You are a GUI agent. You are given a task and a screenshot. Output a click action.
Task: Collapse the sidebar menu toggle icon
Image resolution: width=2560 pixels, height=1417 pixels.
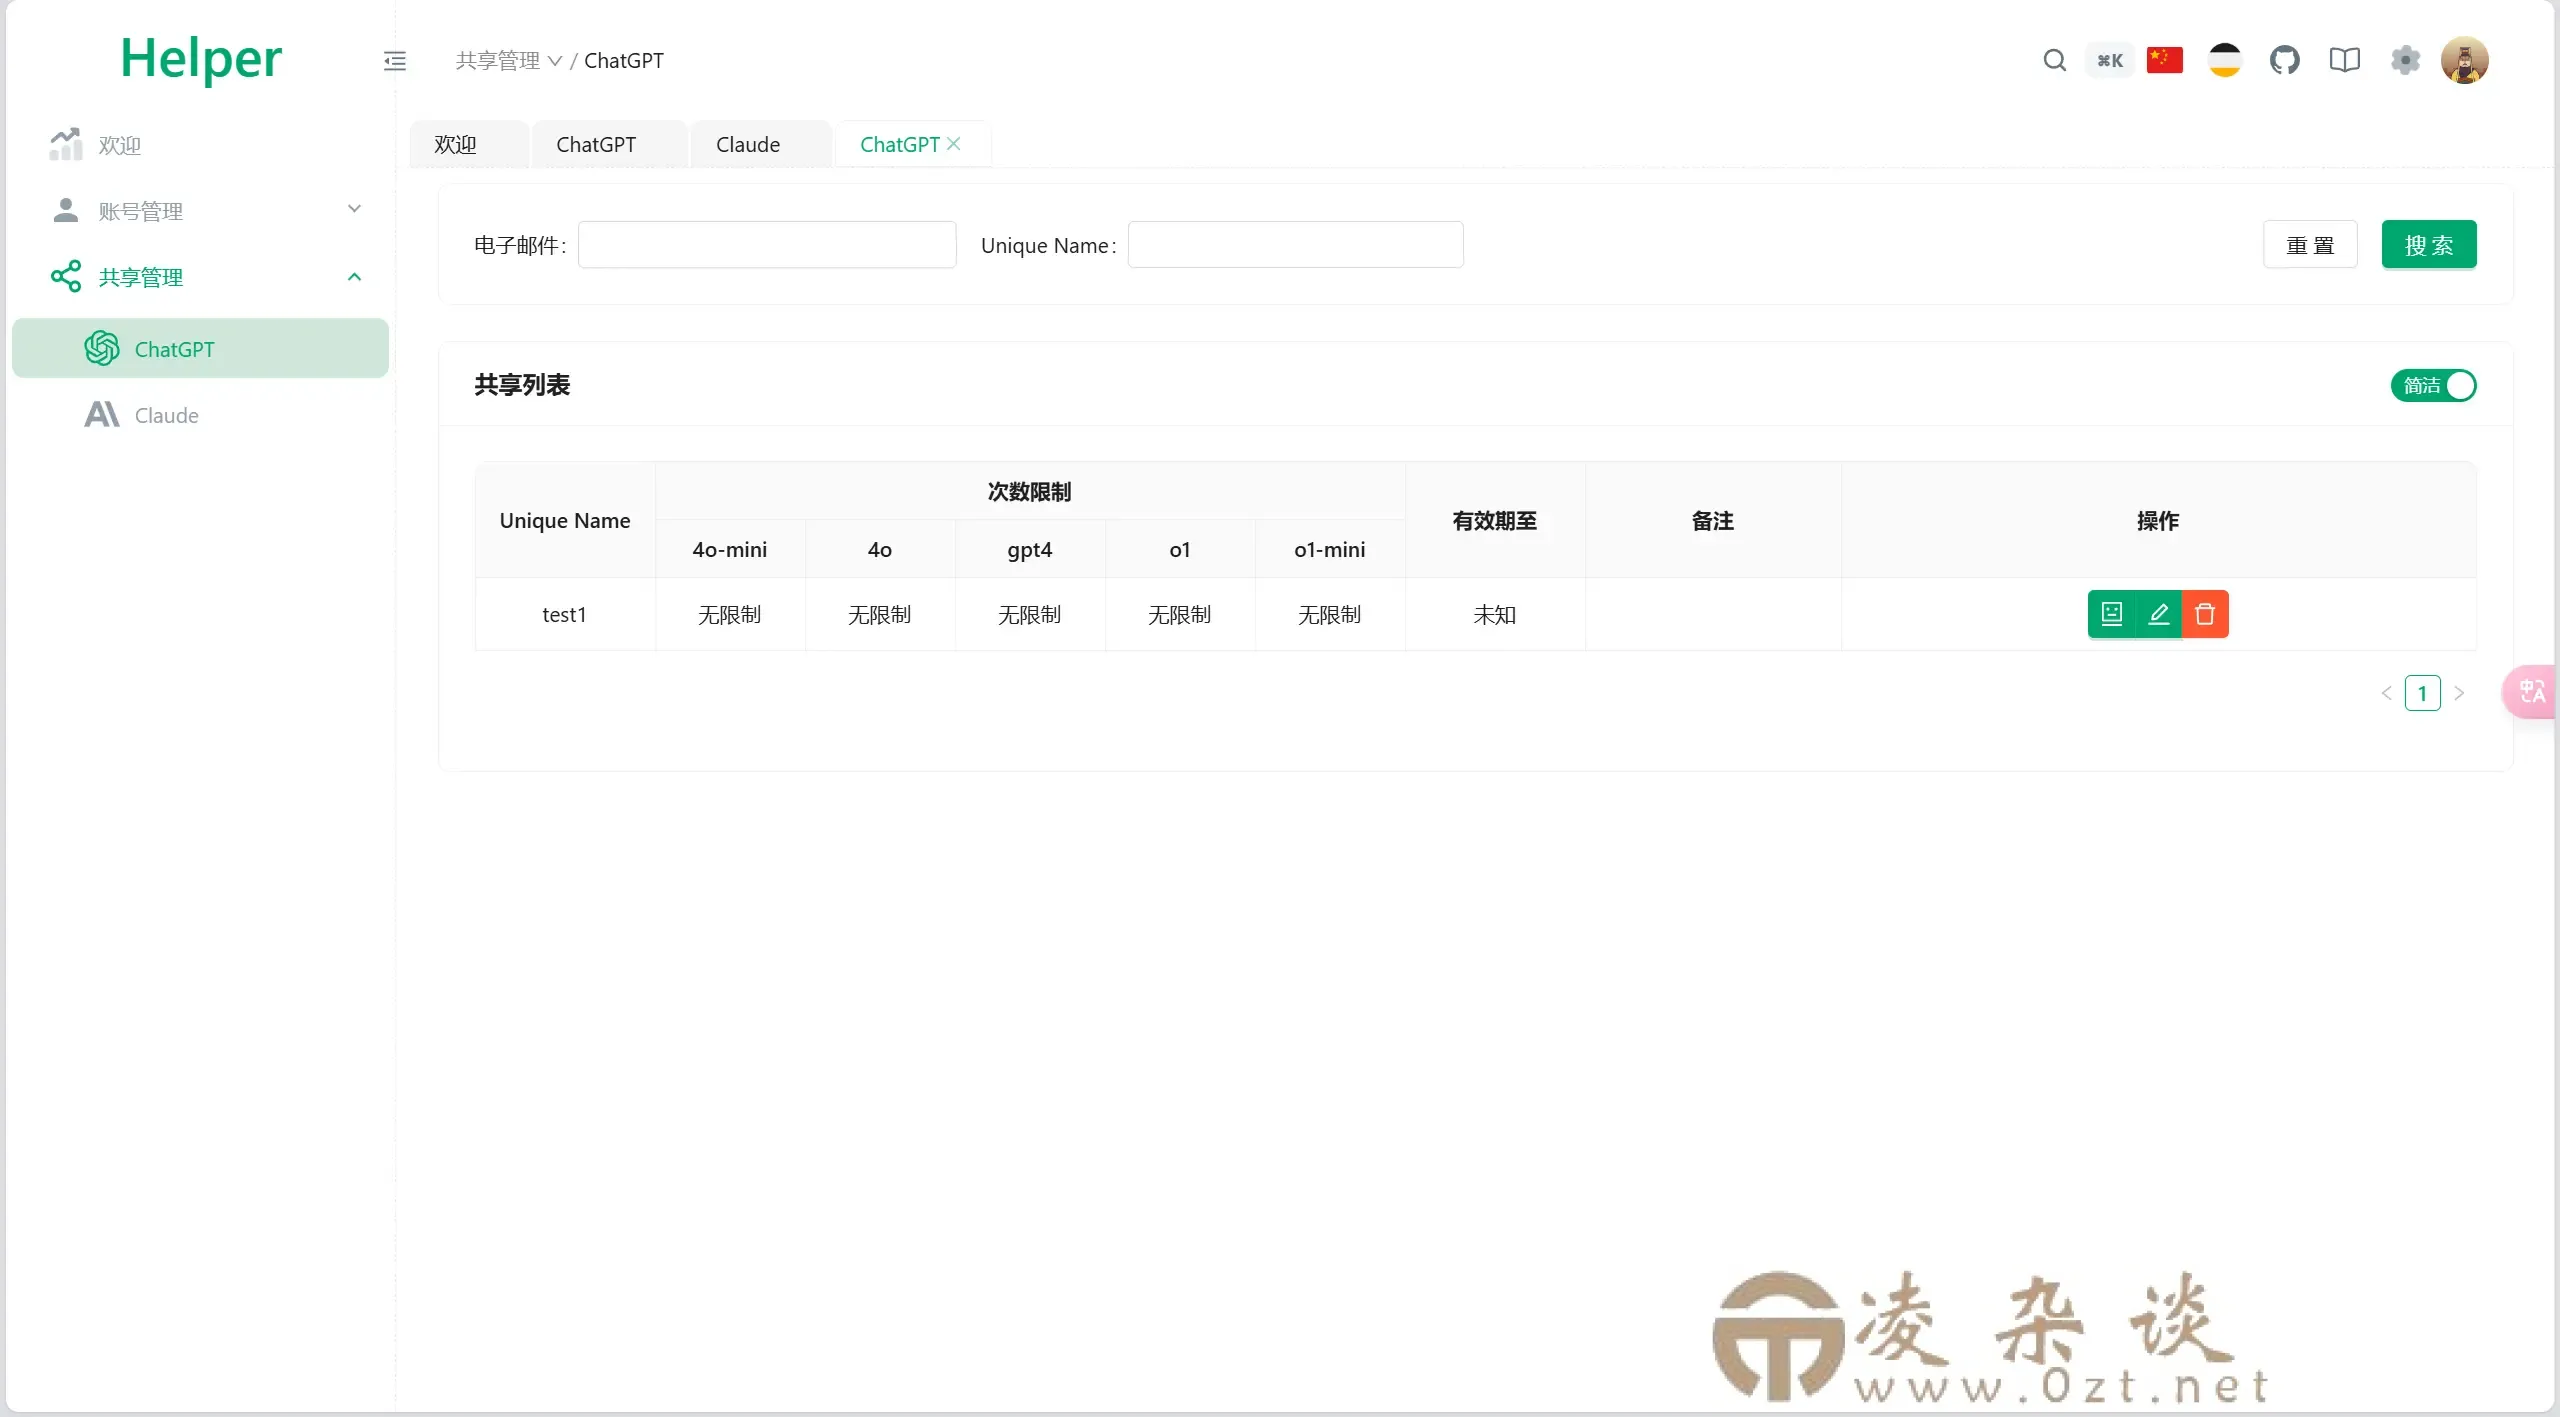395,61
